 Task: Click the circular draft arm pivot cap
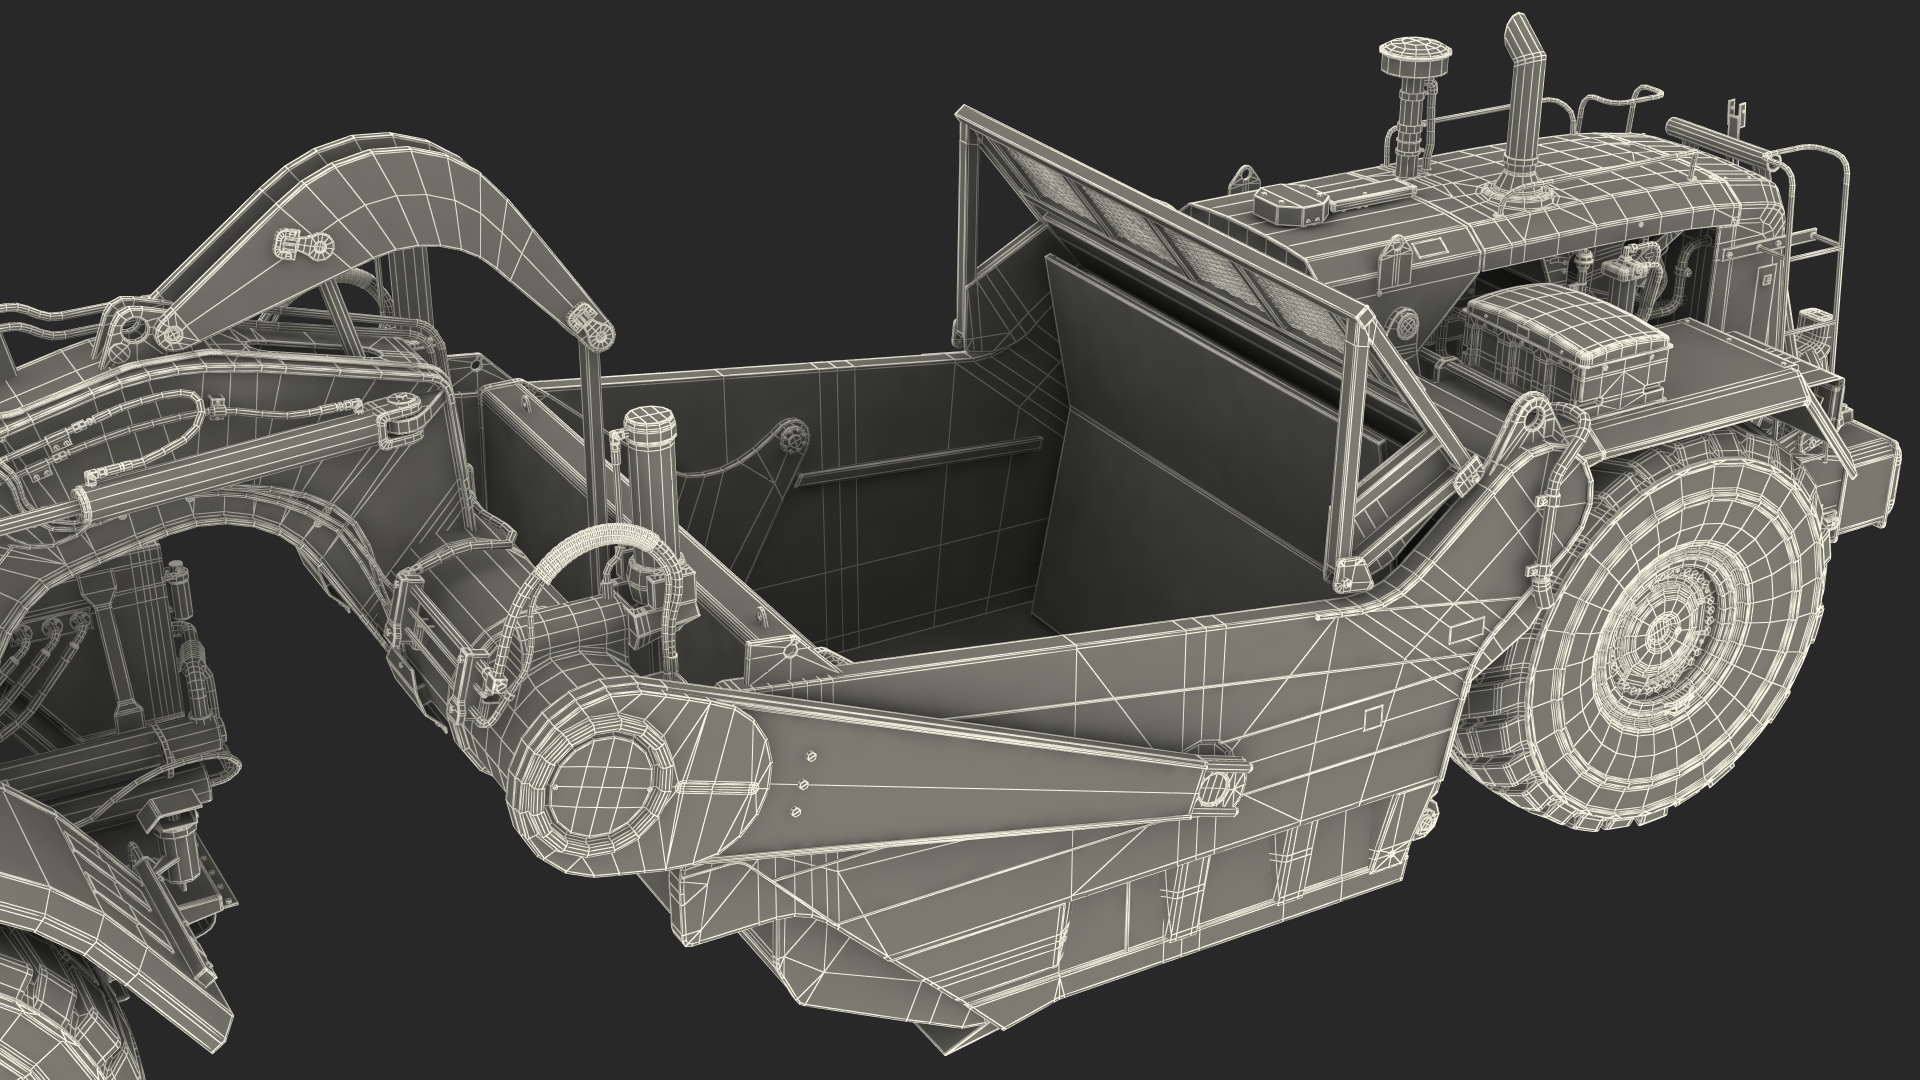pyautogui.click(x=601, y=786)
